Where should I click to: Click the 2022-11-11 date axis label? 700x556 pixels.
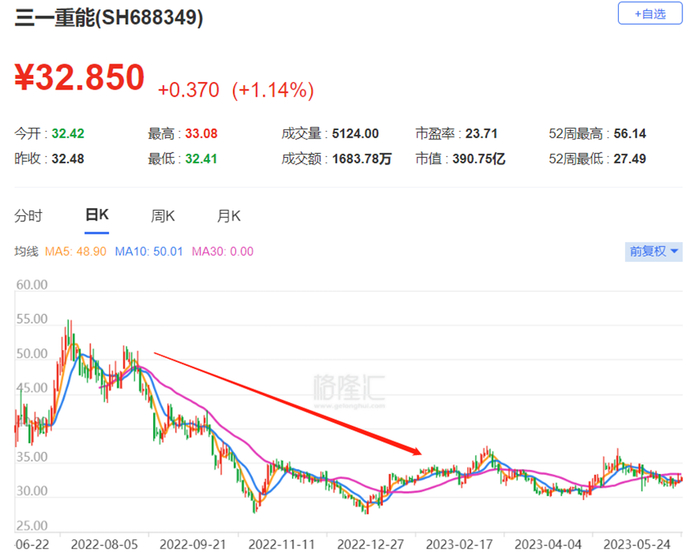(282, 544)
